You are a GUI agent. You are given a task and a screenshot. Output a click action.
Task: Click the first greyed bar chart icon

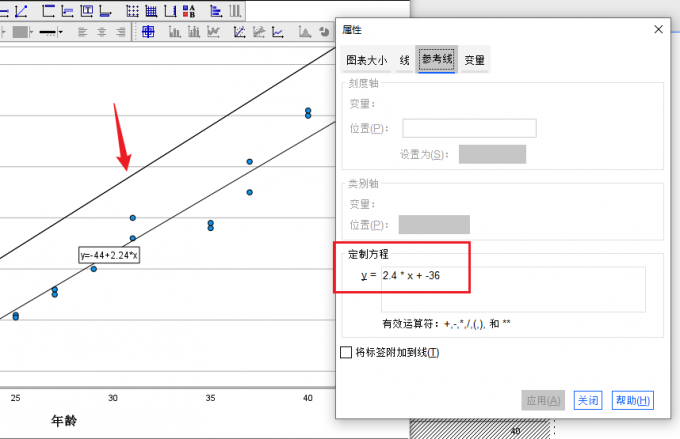click(x=175, y=32)
